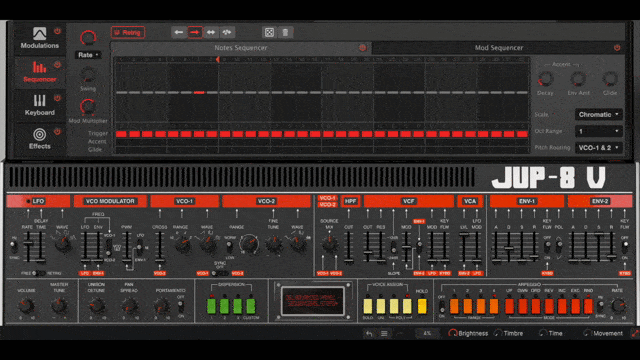Image resolution: width=640 pixels, height=360 pixels.
Task: Click the VCO-2 section header
Action: [x=266, y=201]
